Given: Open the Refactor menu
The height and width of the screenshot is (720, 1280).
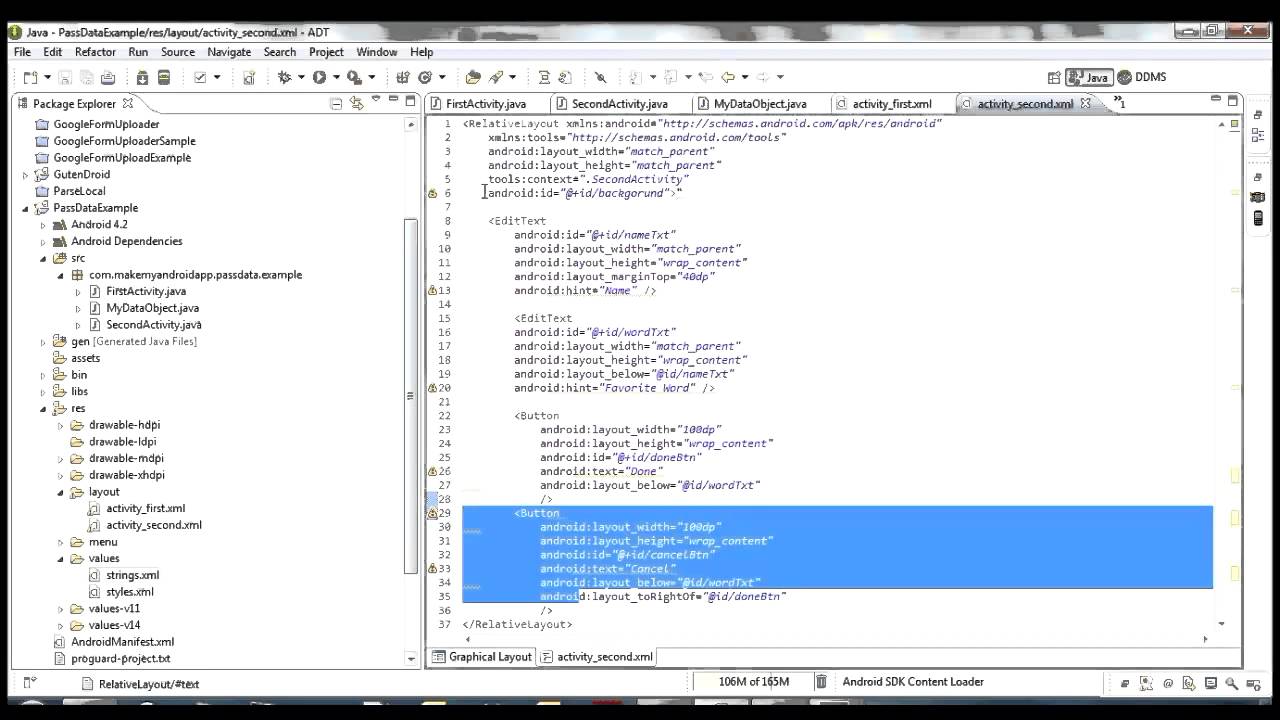Looking at the screenshot, I should 95,52.
